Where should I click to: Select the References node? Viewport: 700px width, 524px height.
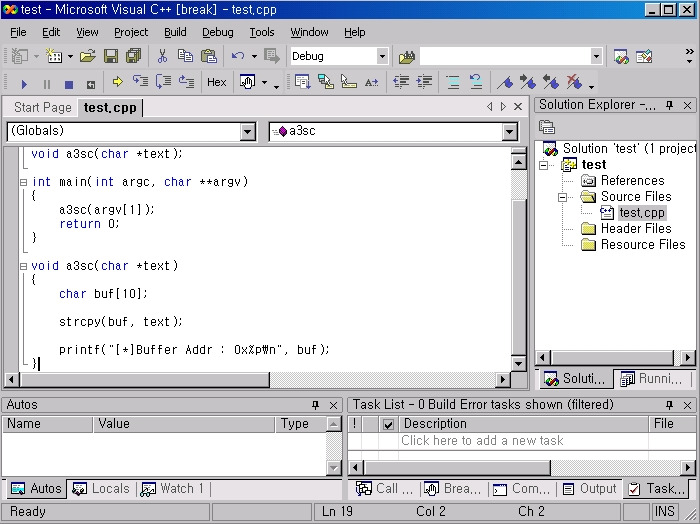coord(633,181)
